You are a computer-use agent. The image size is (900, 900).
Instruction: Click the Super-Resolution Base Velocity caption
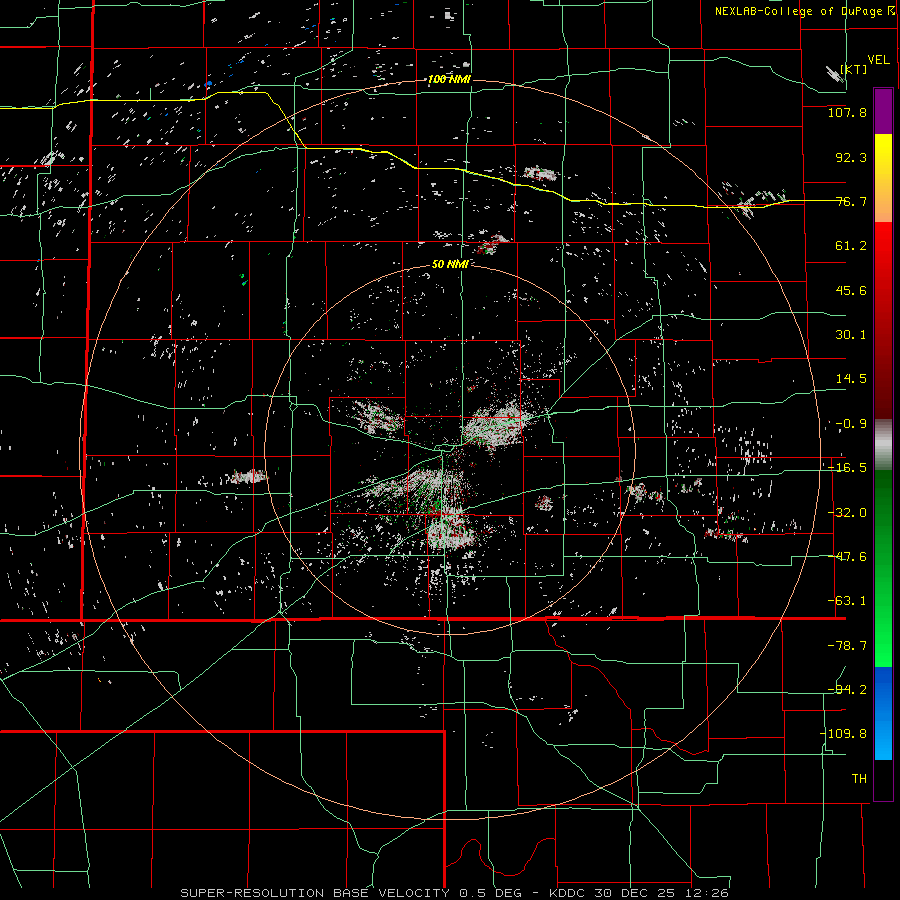pyautogui.click(x=455, y=893)
